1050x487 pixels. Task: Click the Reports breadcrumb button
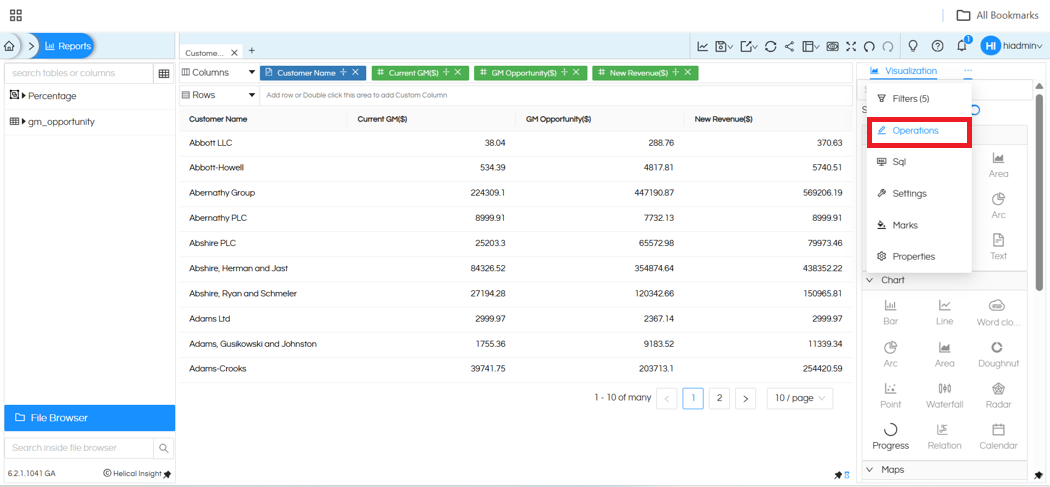(x=69, y=46)
